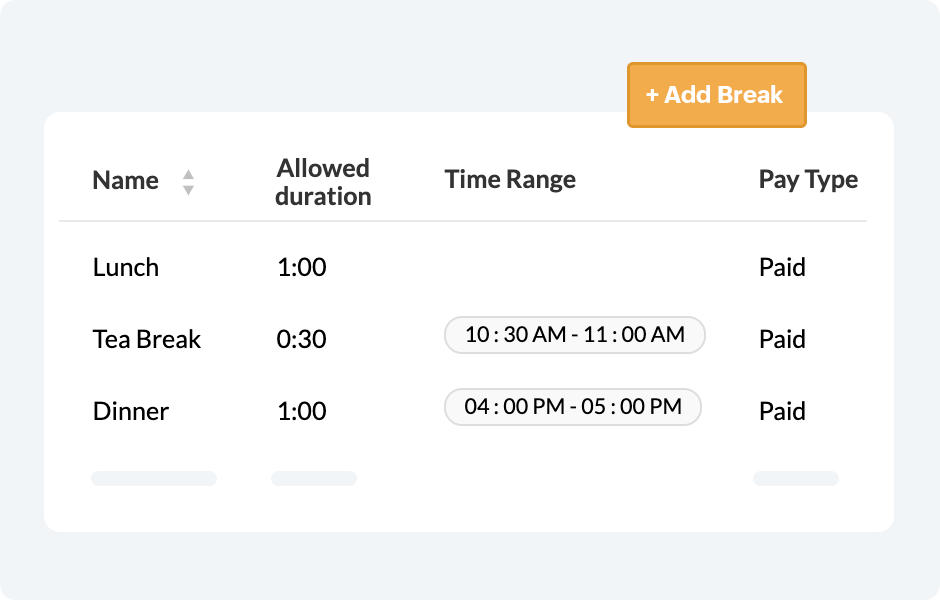
Task: Click the Pay Type column header
Action: click(808, 180)
